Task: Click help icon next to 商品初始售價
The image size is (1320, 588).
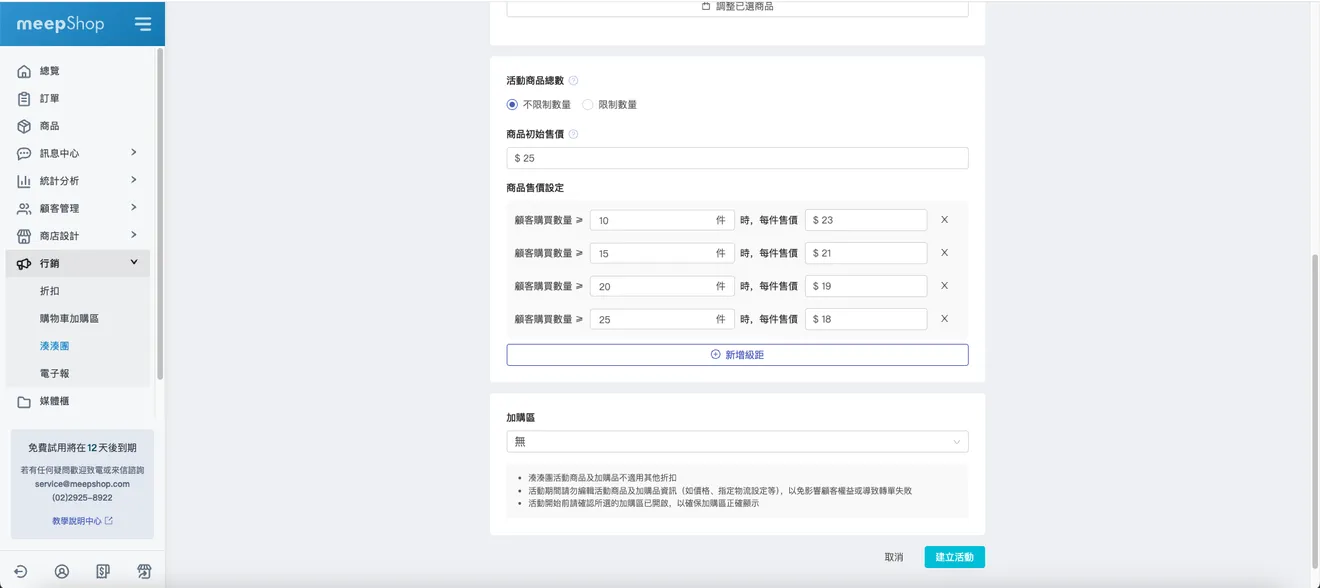Action: pos(573,134)
